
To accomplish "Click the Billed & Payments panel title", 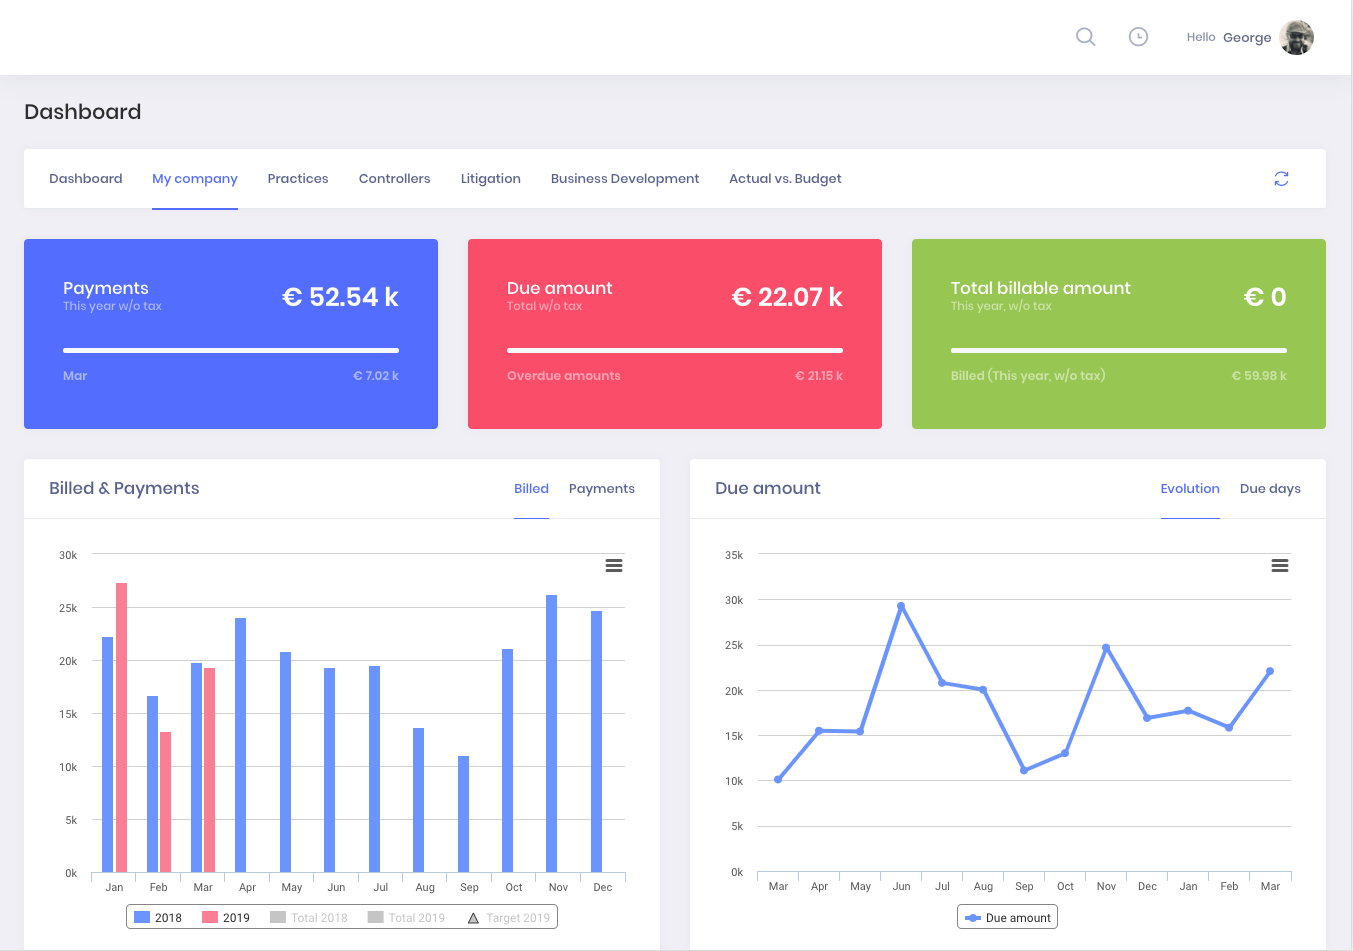I will point(124,488).
